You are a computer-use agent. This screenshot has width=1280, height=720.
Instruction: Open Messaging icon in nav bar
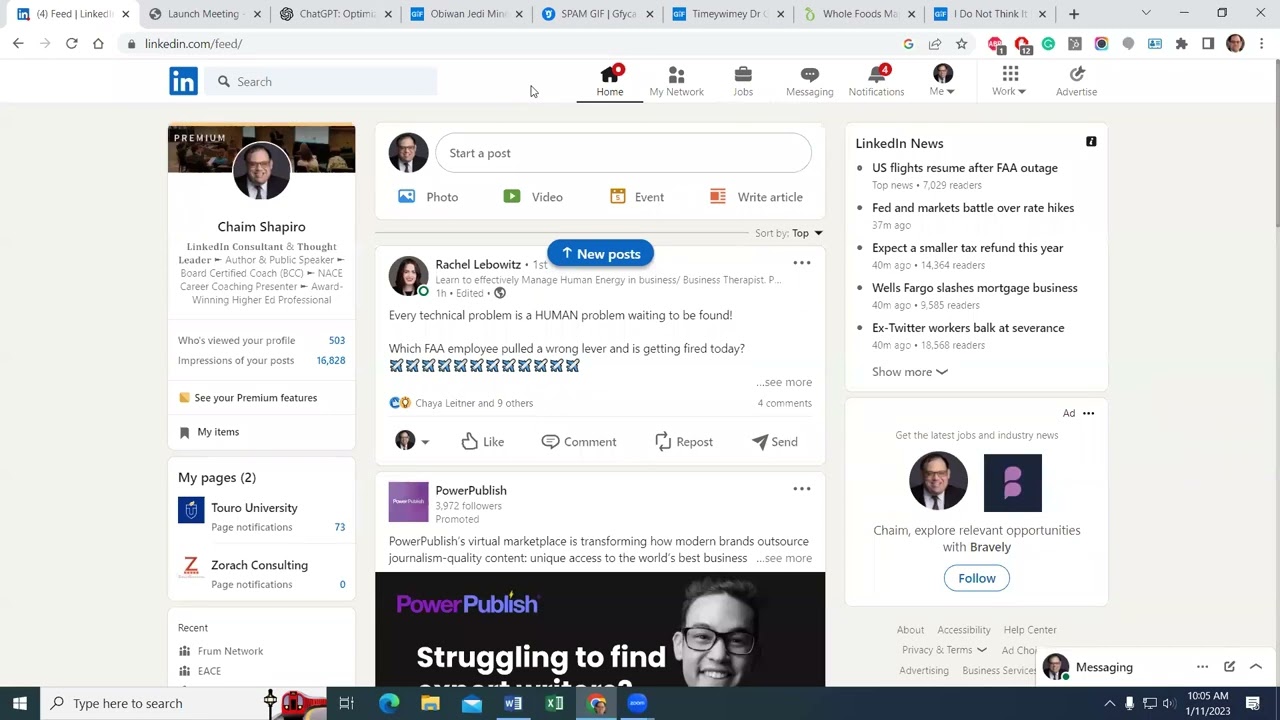(809, 81)
